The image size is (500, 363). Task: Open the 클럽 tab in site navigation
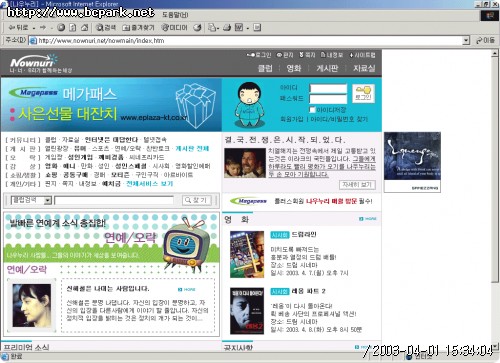[x=266, y=68]
